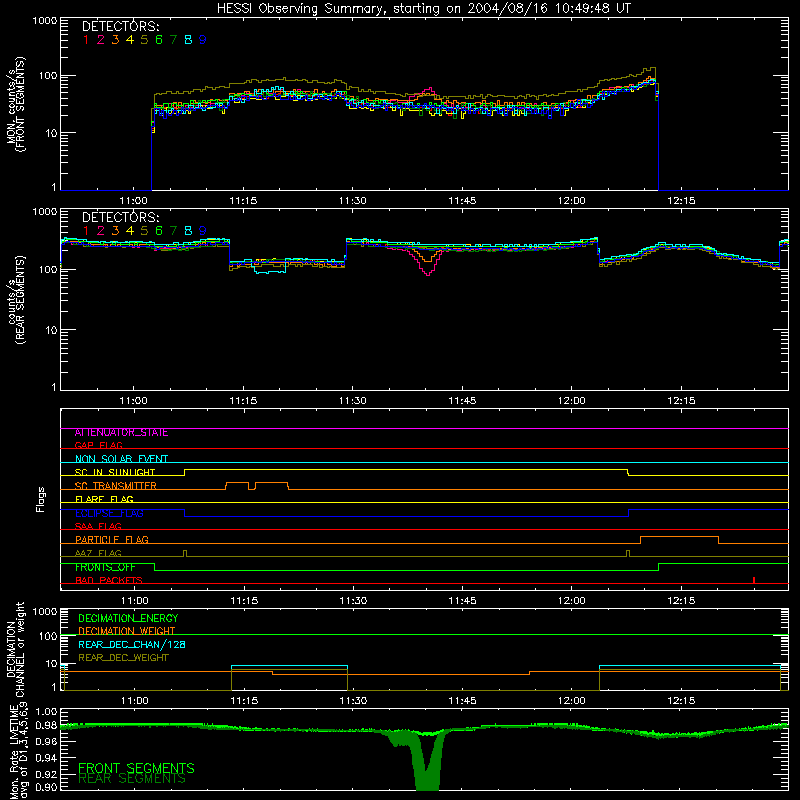Select olive detector number 5 in the front segments legend
The image size is (800, 800).
point(144,40)
